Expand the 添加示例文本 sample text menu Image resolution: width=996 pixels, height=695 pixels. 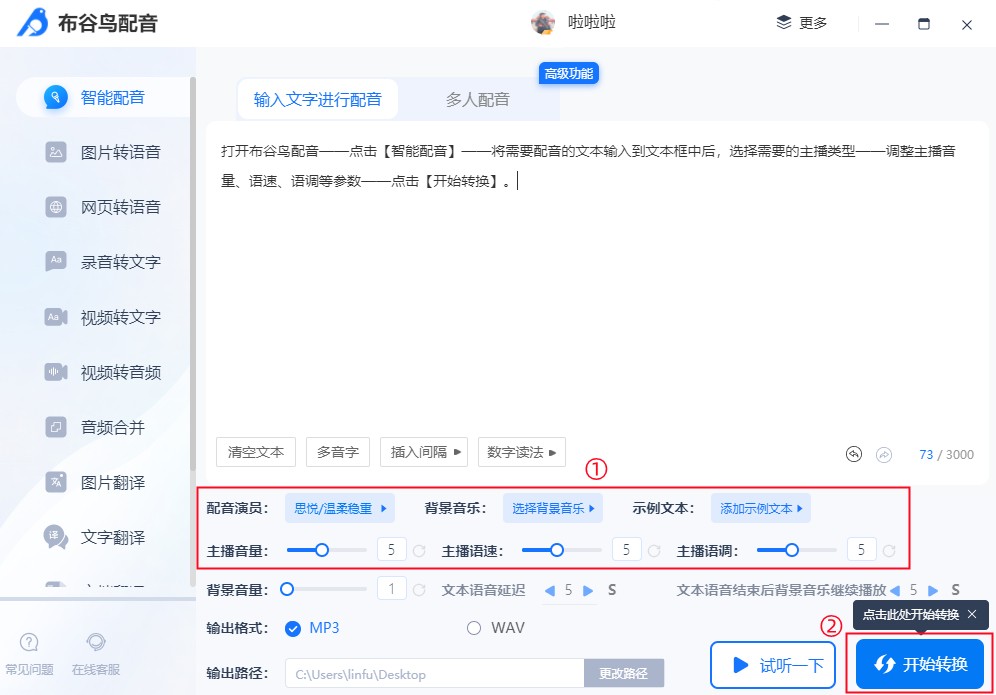[760, 508]
